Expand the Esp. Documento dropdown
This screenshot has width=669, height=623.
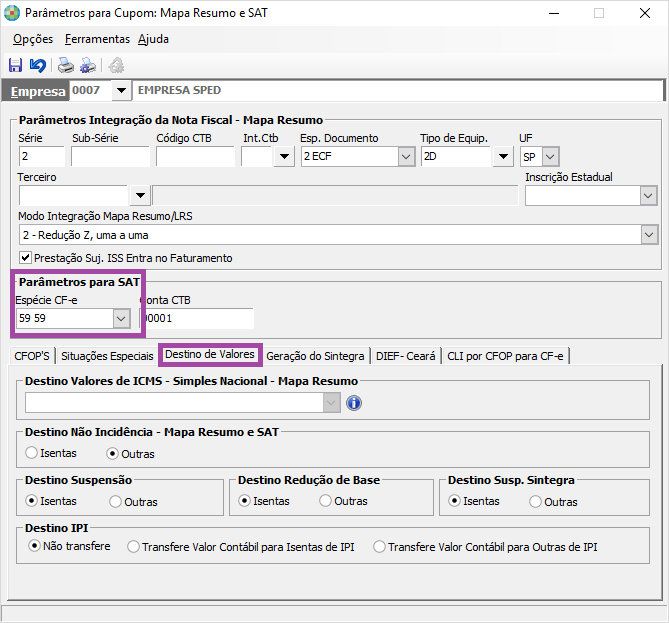[x=405, y=157]
